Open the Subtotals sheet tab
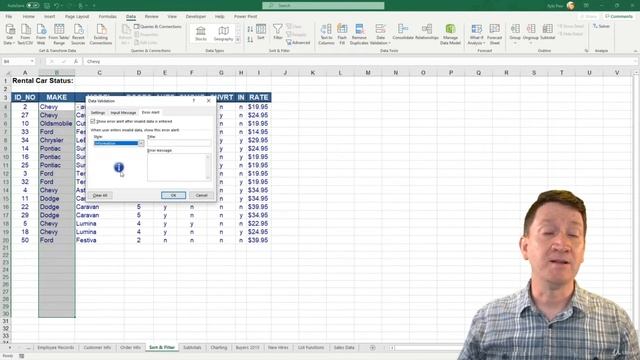This screenshot has height=360, width=640. point(192,348)
